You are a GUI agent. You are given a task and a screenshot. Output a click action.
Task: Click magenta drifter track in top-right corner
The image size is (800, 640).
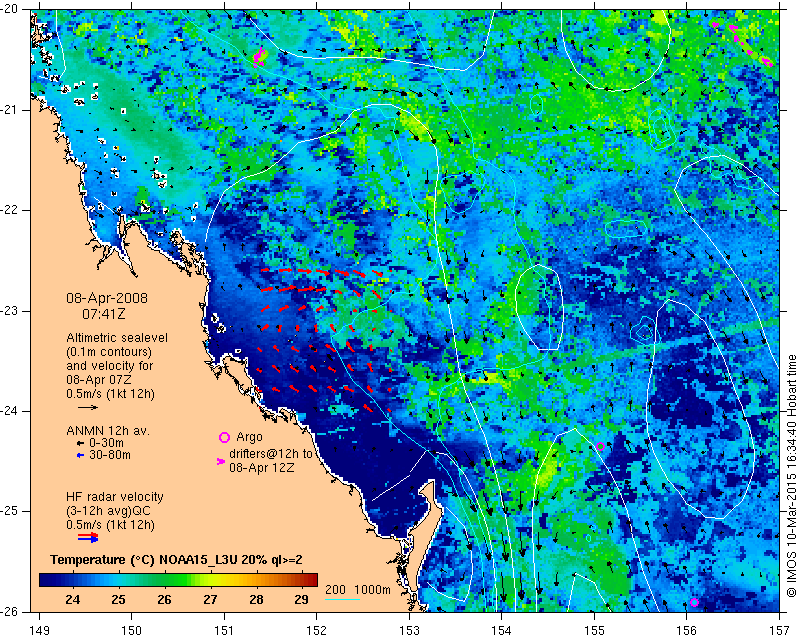coord(742,43)
